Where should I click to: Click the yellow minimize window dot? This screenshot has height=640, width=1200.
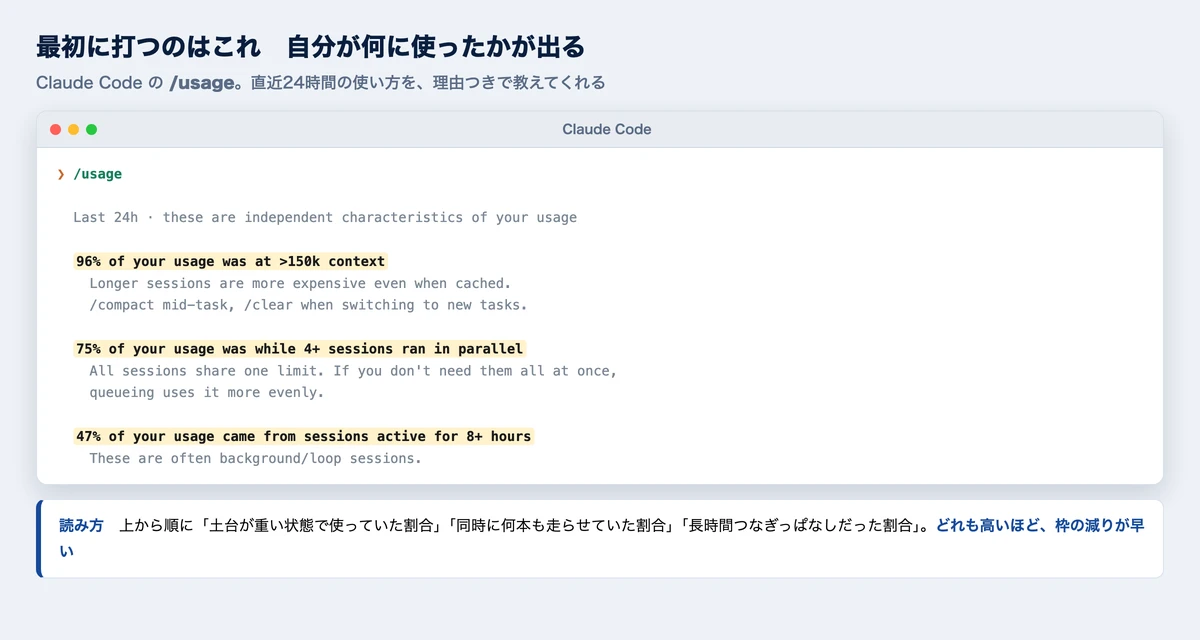(x=74, y=129)
